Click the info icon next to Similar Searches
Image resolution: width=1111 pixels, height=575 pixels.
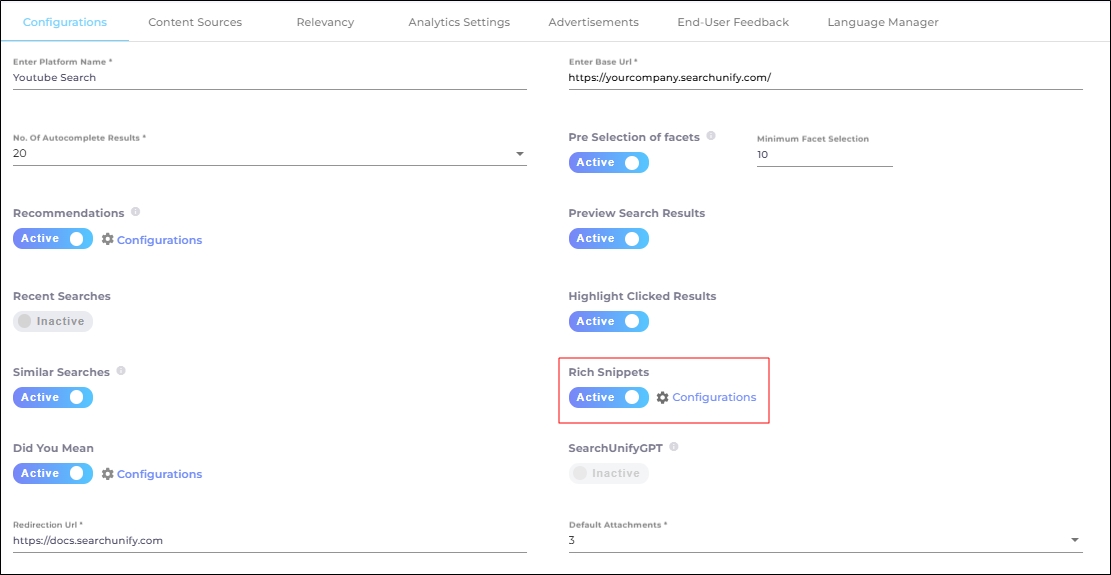tap(121, 371)
